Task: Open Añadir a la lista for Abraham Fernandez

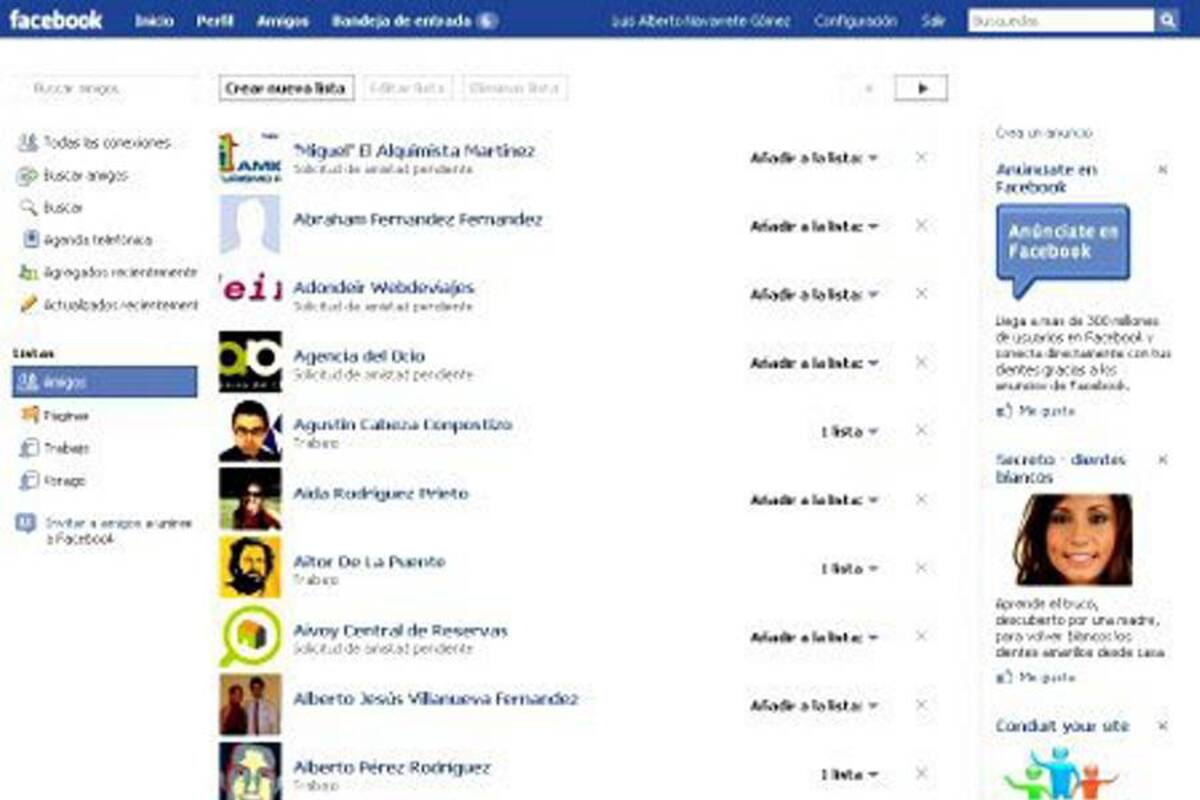Action: (x=814, y=226)
